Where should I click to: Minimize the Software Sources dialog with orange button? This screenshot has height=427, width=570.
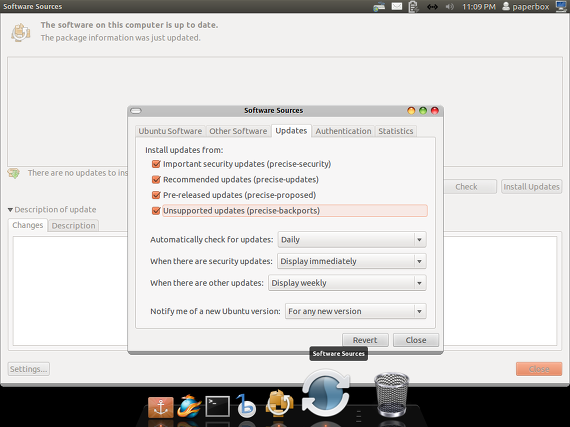411,110
